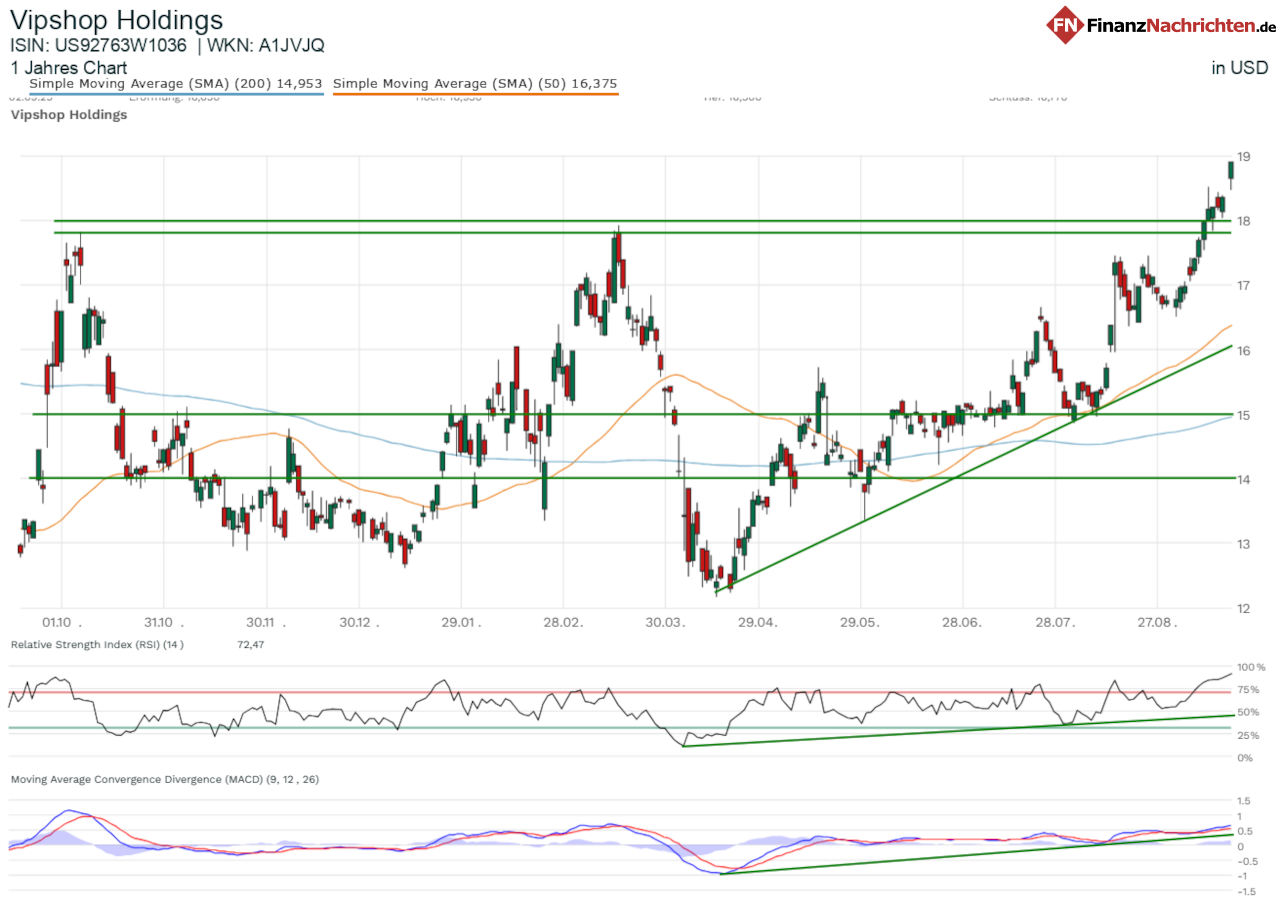Click the date label 30.11.
Screen dimensions: 1280x900
click(x=267, y=621)
